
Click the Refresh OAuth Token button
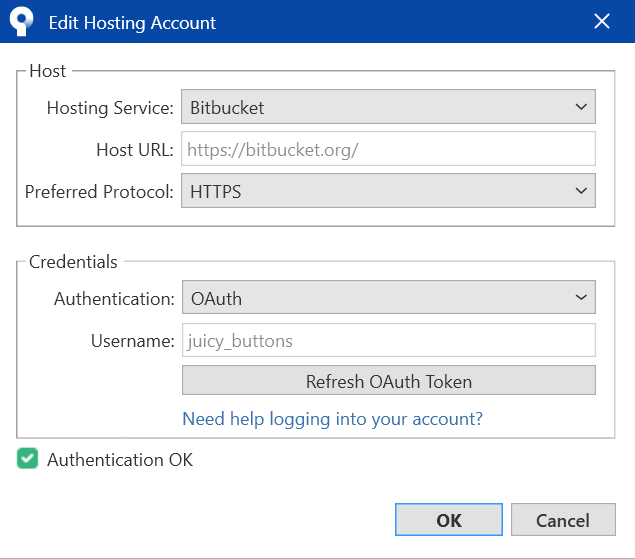(388, 380)
